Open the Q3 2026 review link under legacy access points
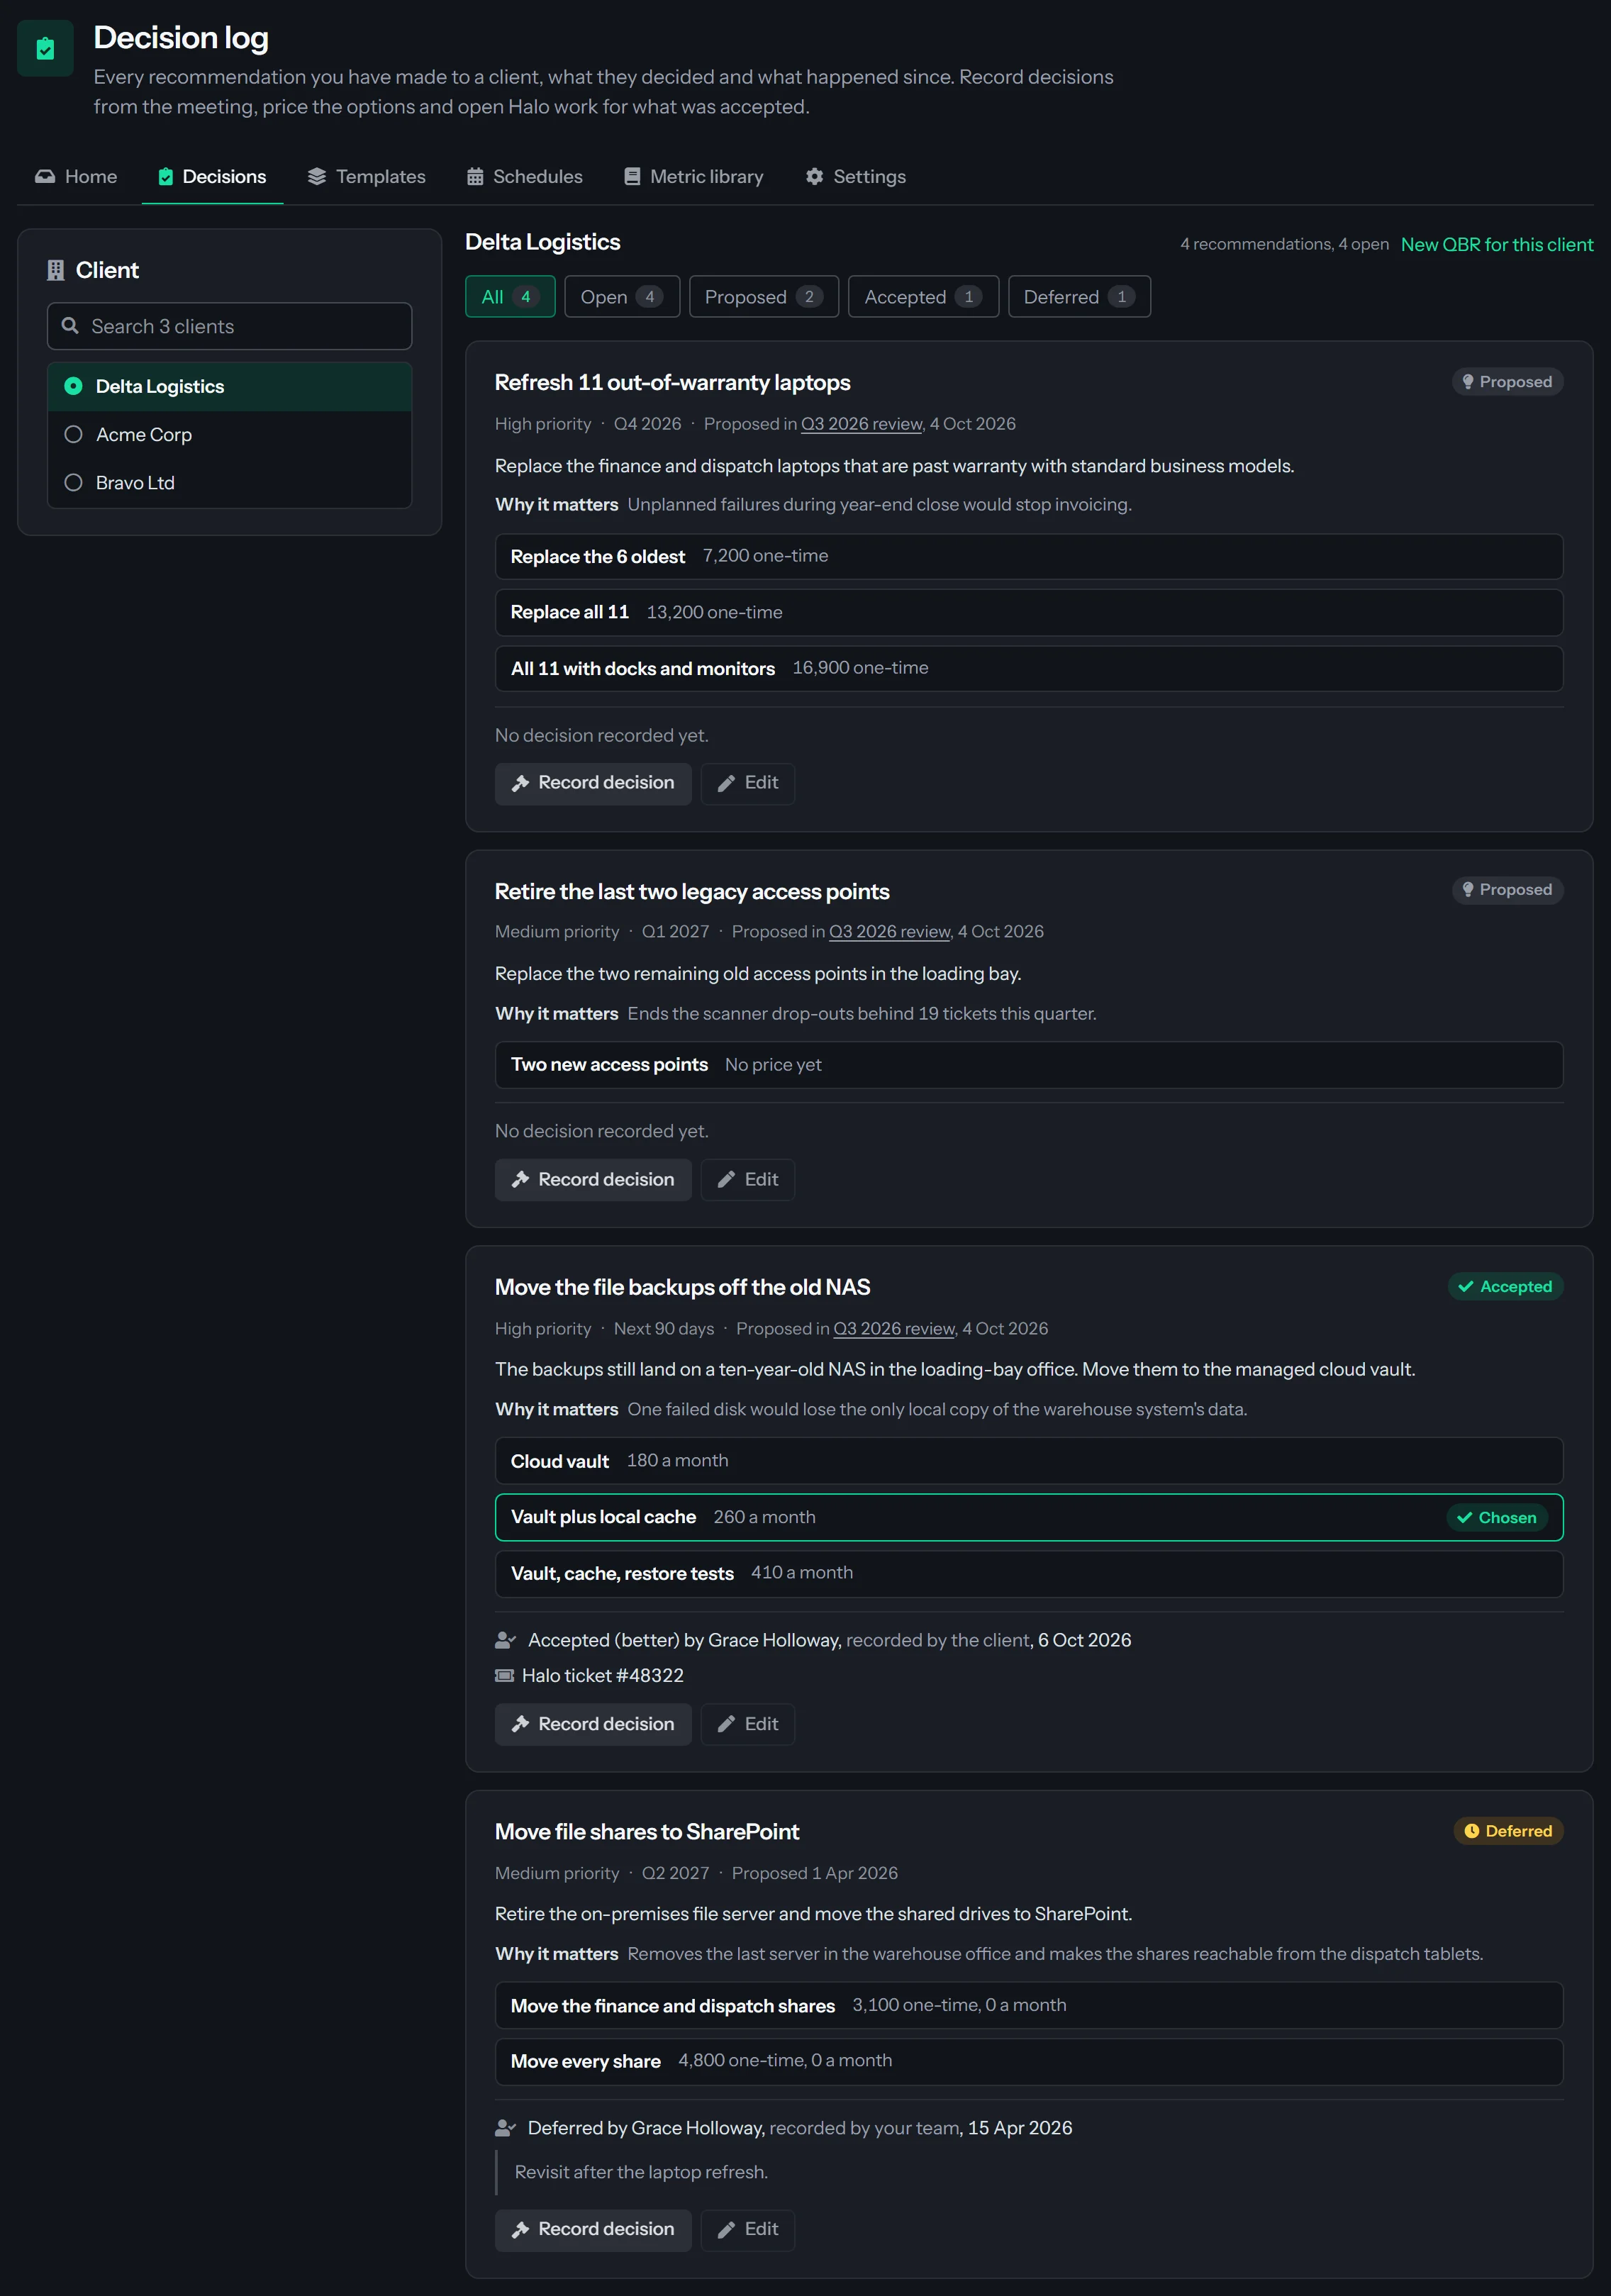The height and width of the screenshot is (2296, 1611). tap(889, 931)
